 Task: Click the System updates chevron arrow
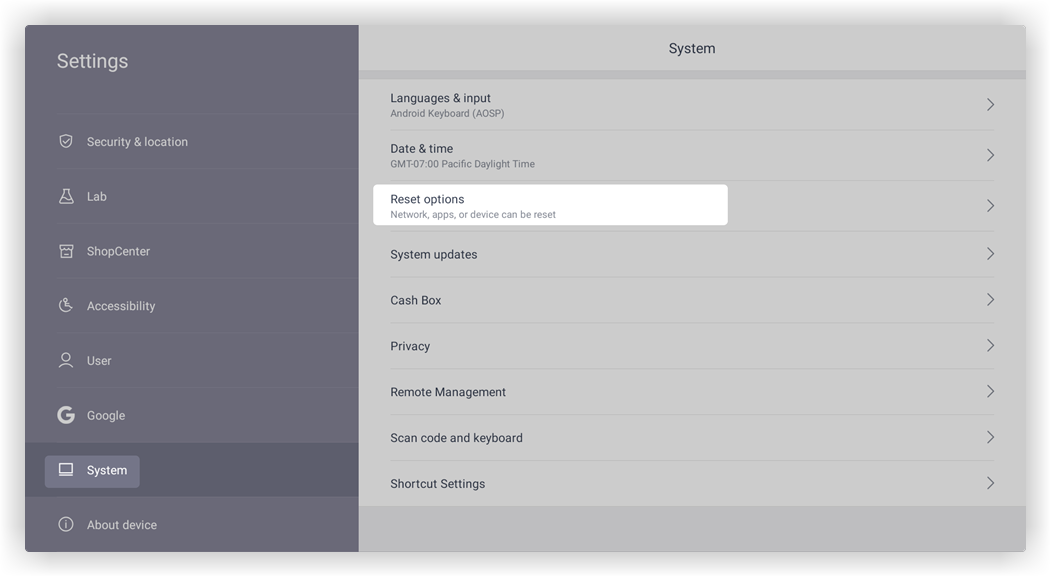click(990, 254)
